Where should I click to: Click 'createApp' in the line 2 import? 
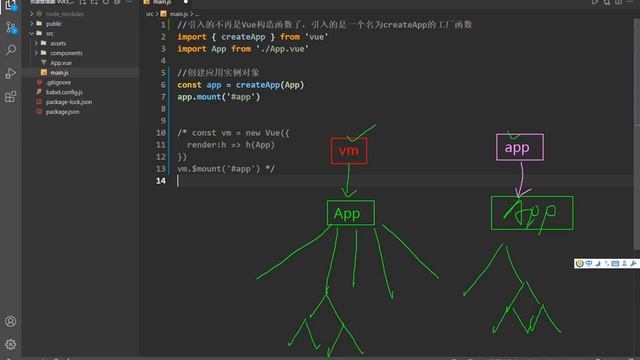click(x=243, y=37)
